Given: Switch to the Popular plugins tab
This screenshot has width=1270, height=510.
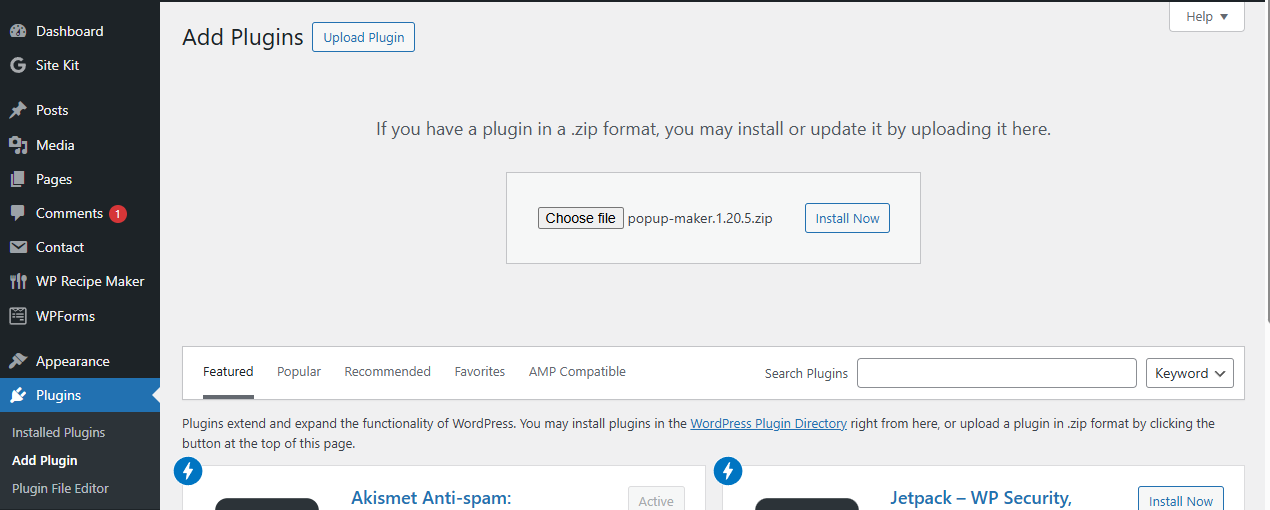Looking at the screenshot, I should 299,371.
